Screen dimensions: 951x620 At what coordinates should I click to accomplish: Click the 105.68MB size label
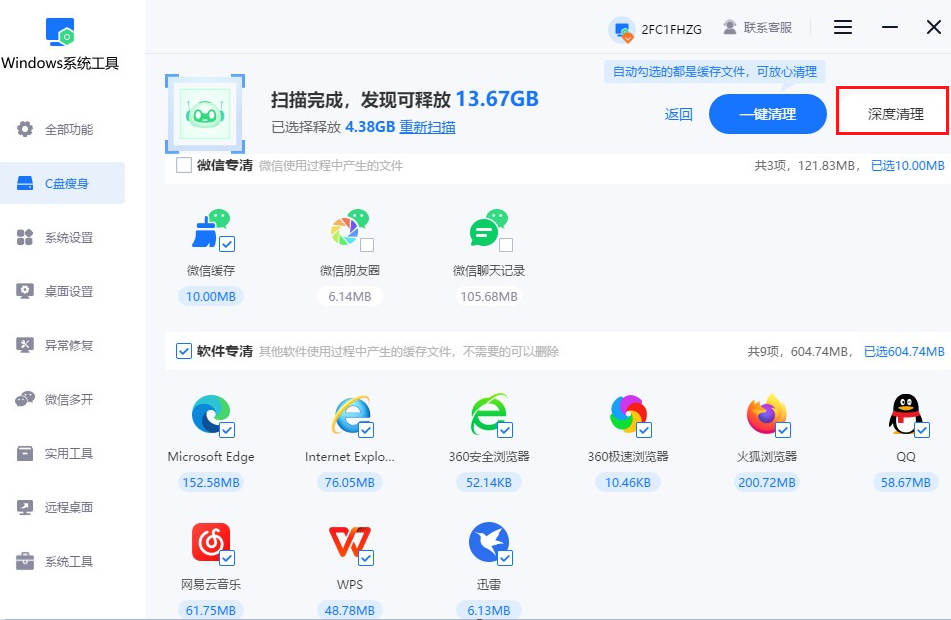tap(489, 297)
